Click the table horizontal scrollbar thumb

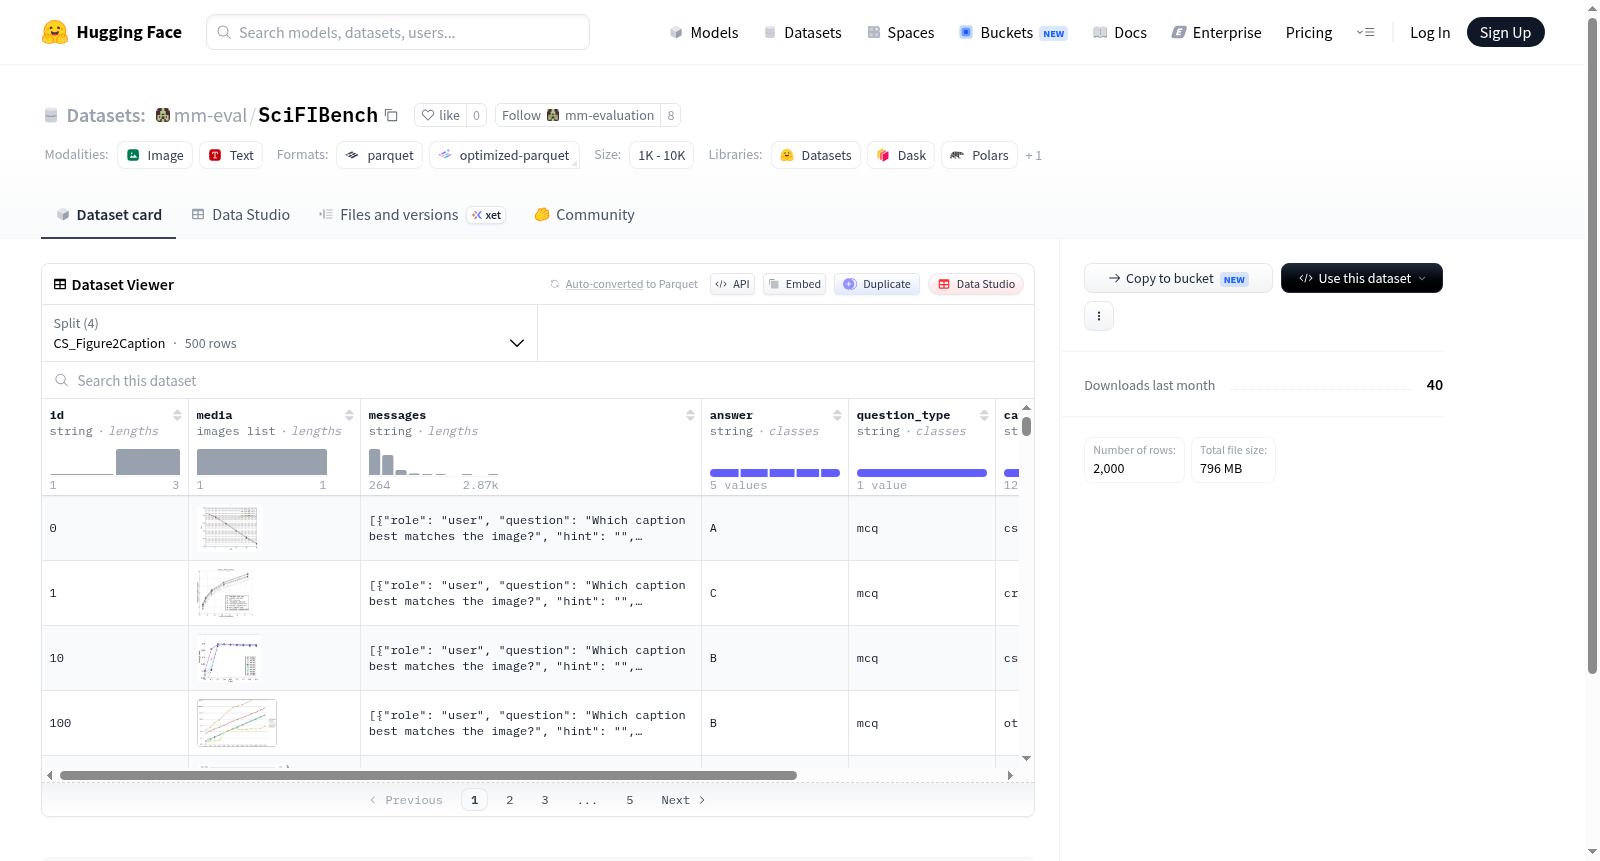click(428, 775)
